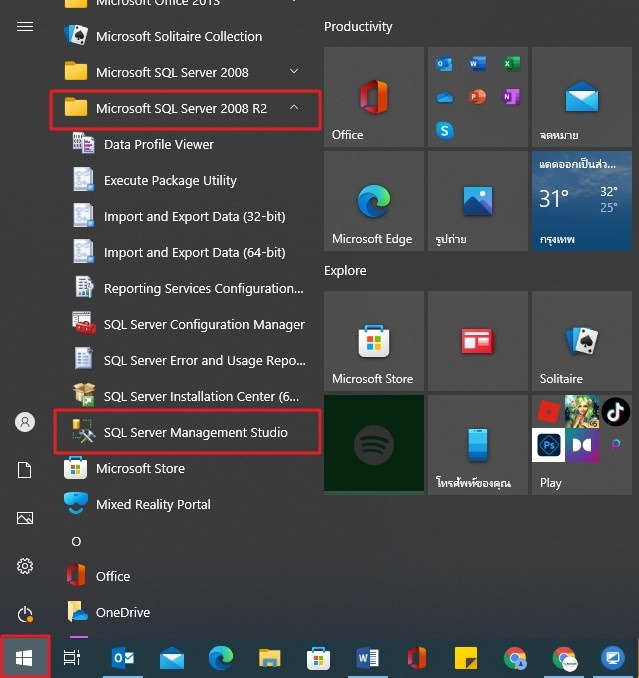The image size is (639, 678).
Task: Click the Productivity group heading
Action: pyautogui.click(x=358, y=27)
